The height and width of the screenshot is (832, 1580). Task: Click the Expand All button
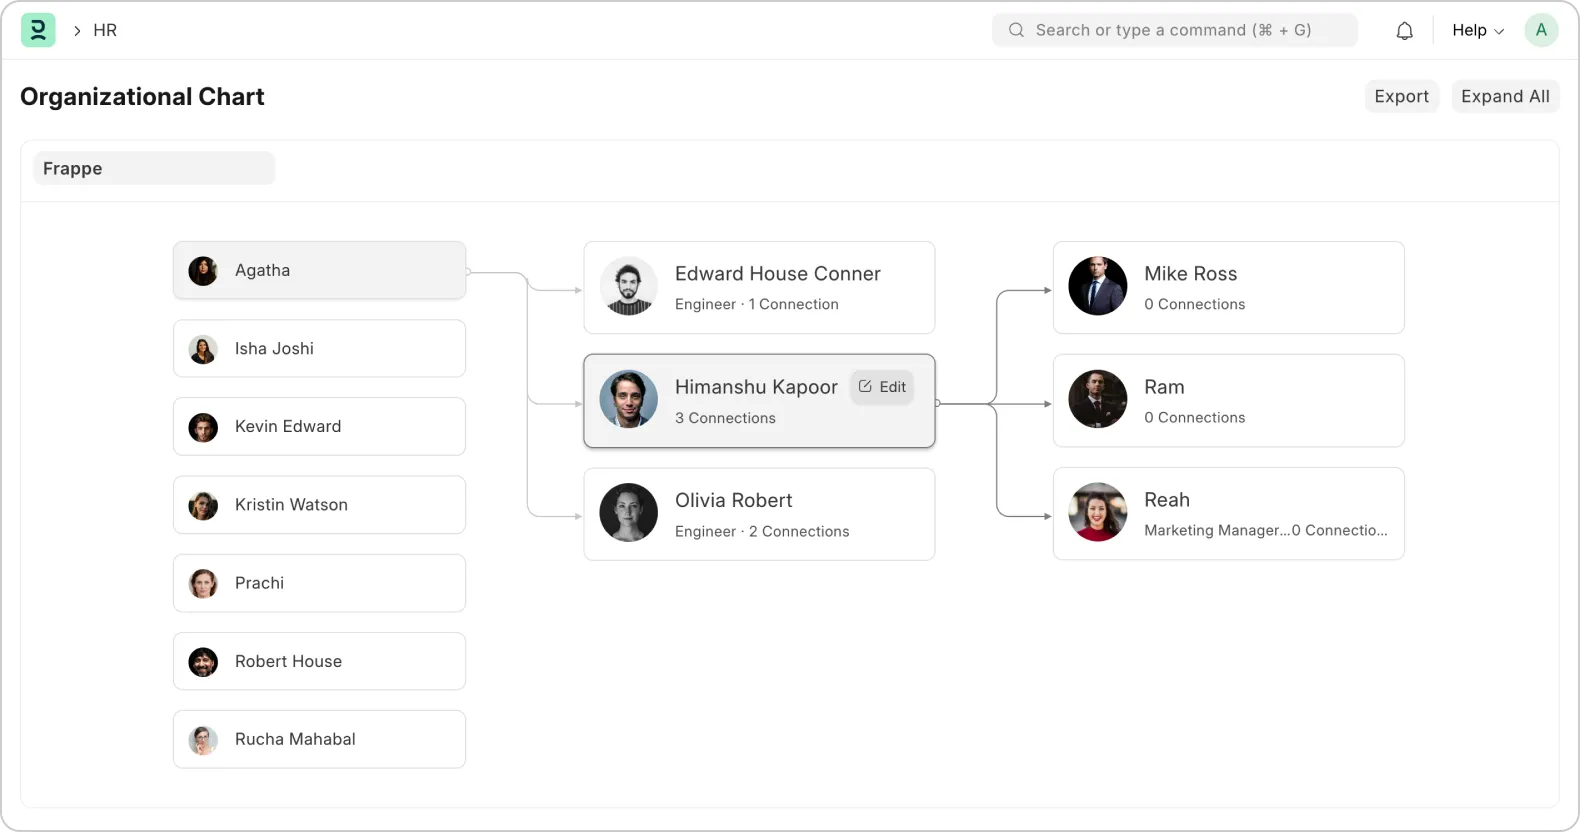pyautogui.click(x=1504, y=96)
